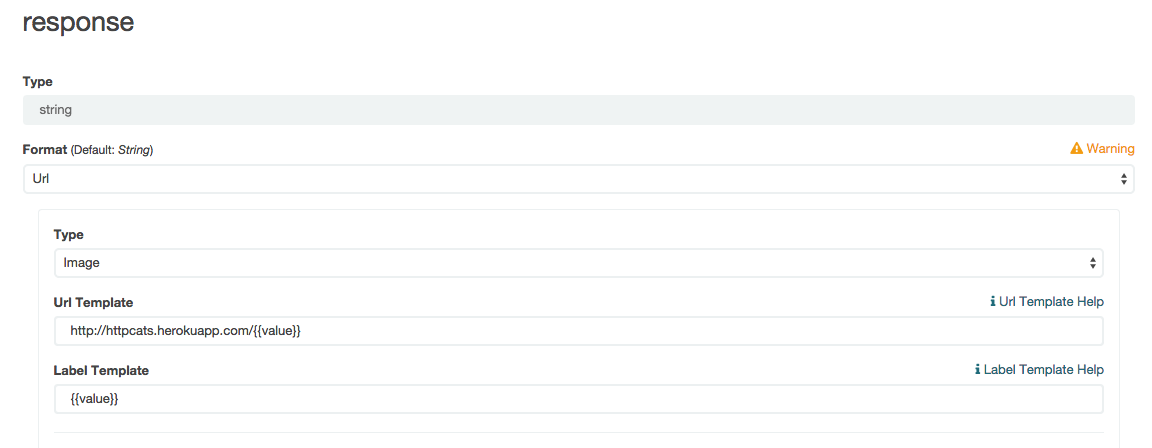This screenshot has width=1152, height=448.
Task: Click the Url Template field label
Action: click(x=93, y=302)
